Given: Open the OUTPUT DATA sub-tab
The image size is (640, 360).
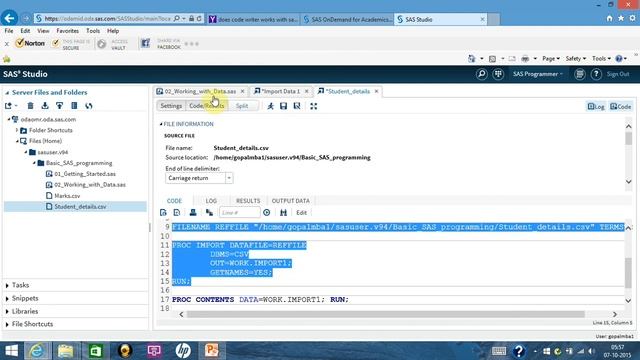Looking at the screenshot, I should (x=291, y=201).
